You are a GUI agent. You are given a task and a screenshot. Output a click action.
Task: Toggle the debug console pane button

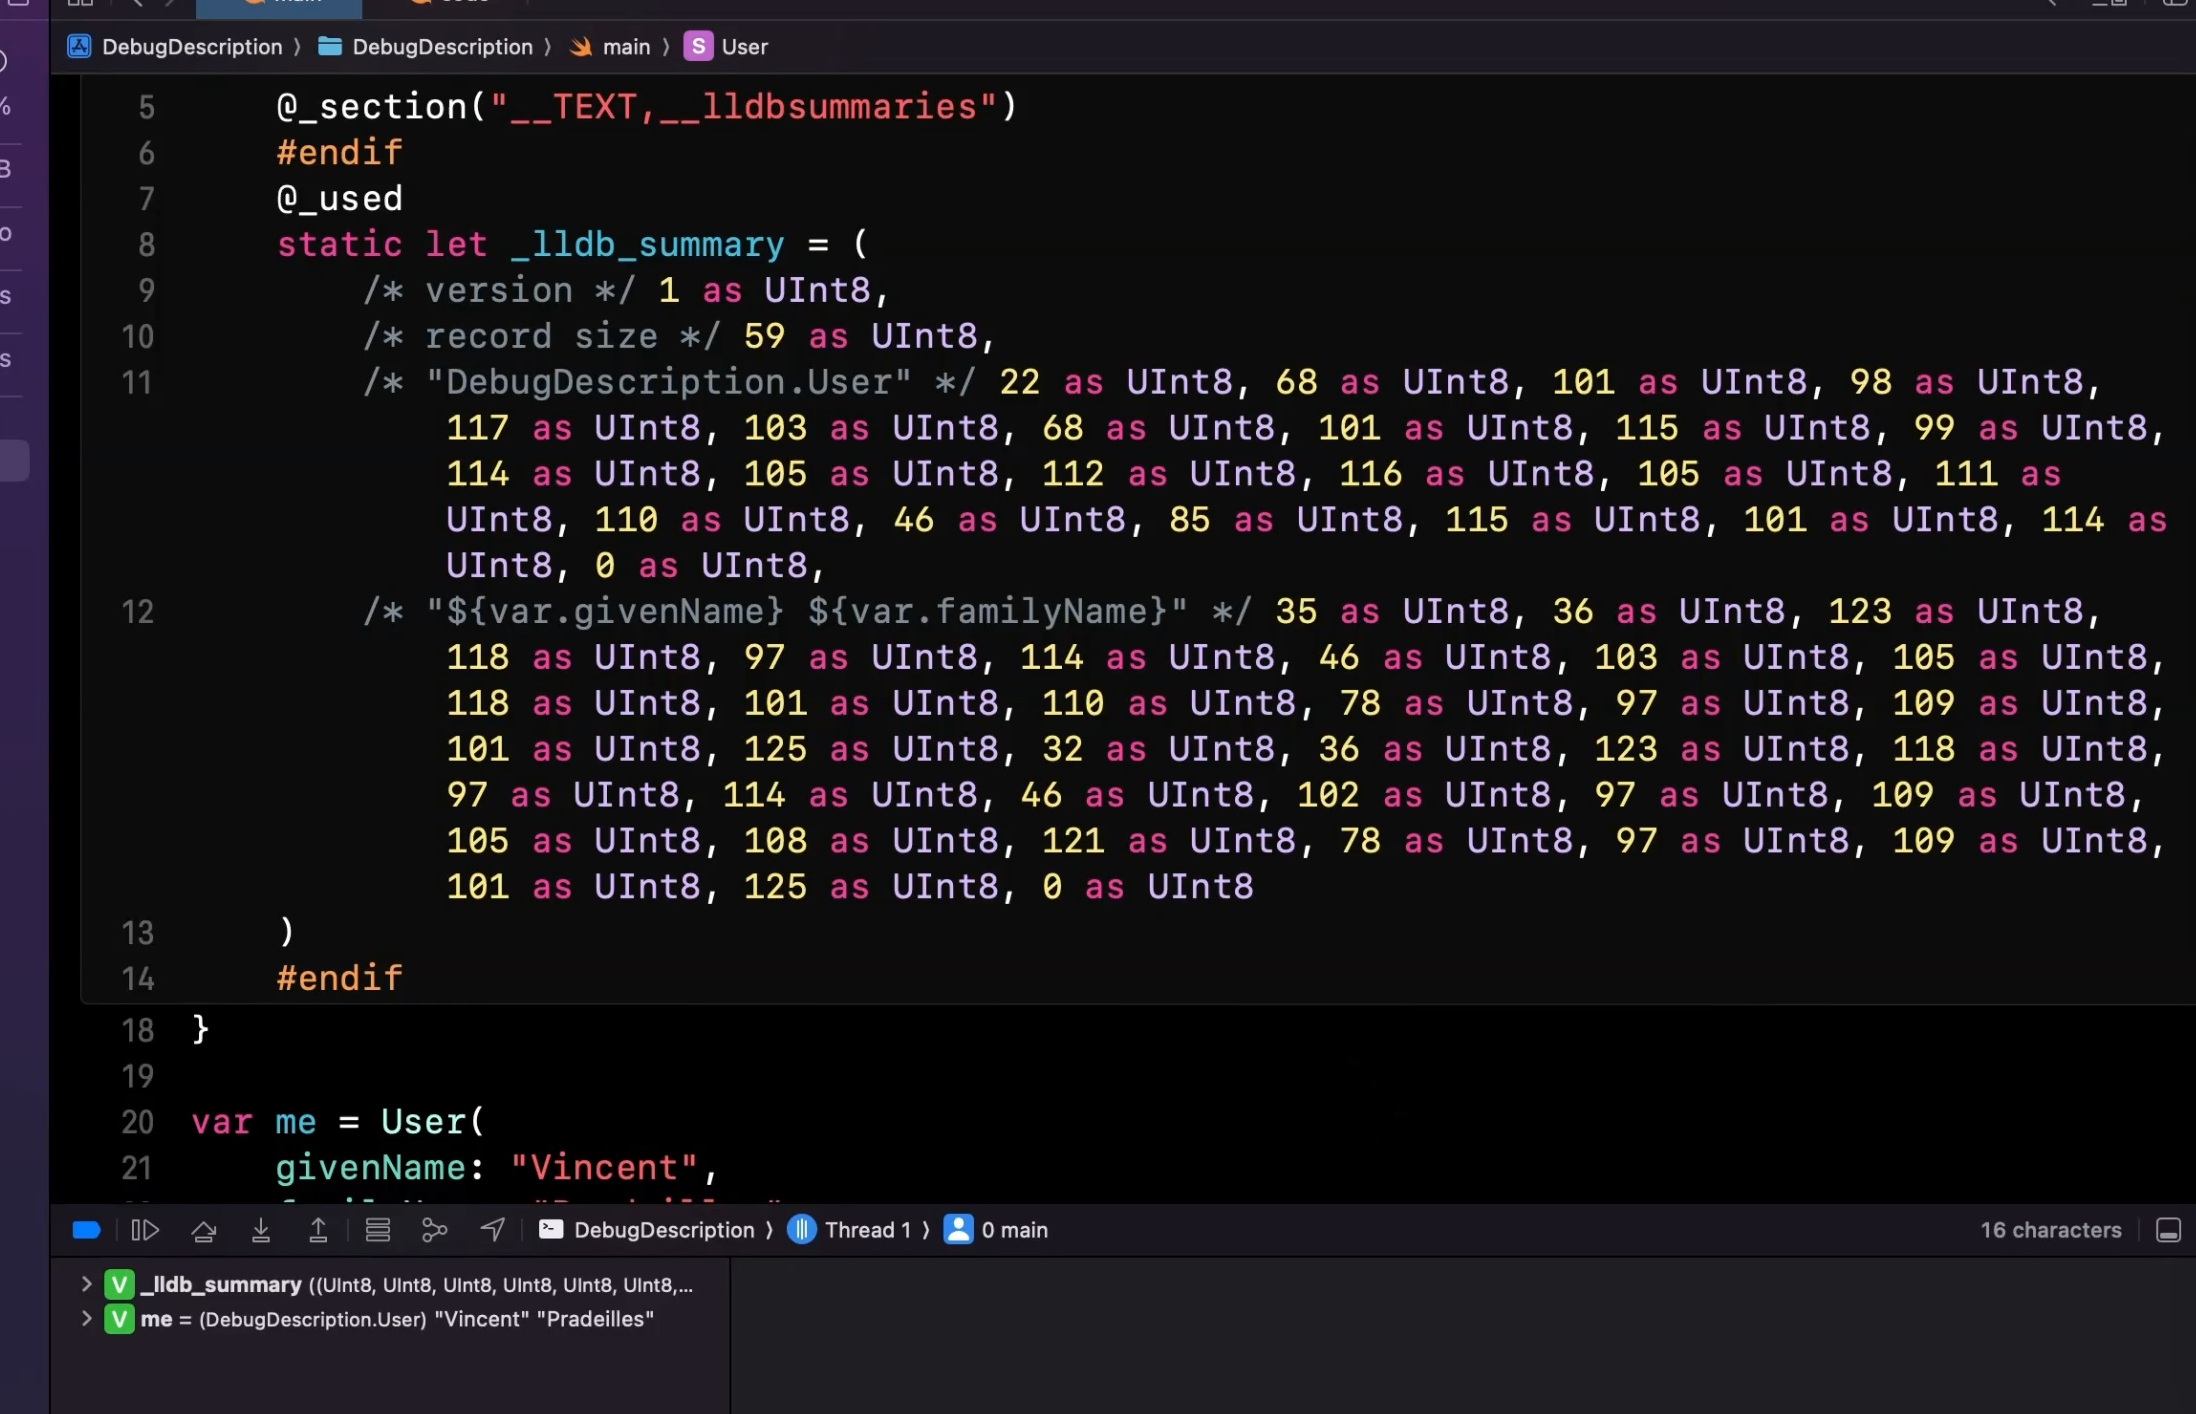point(2168,1230)
